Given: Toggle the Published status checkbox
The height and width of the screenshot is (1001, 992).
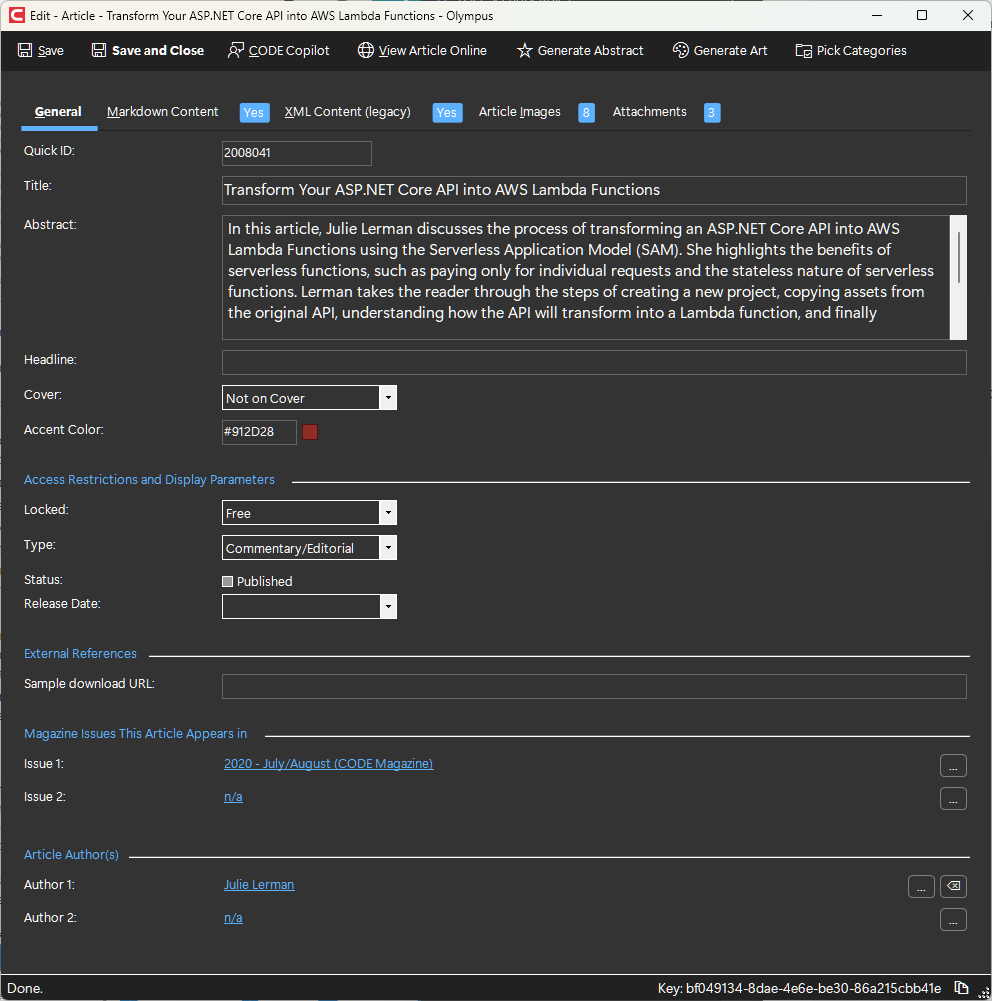Looking at the screenshot, I should 227,582.
